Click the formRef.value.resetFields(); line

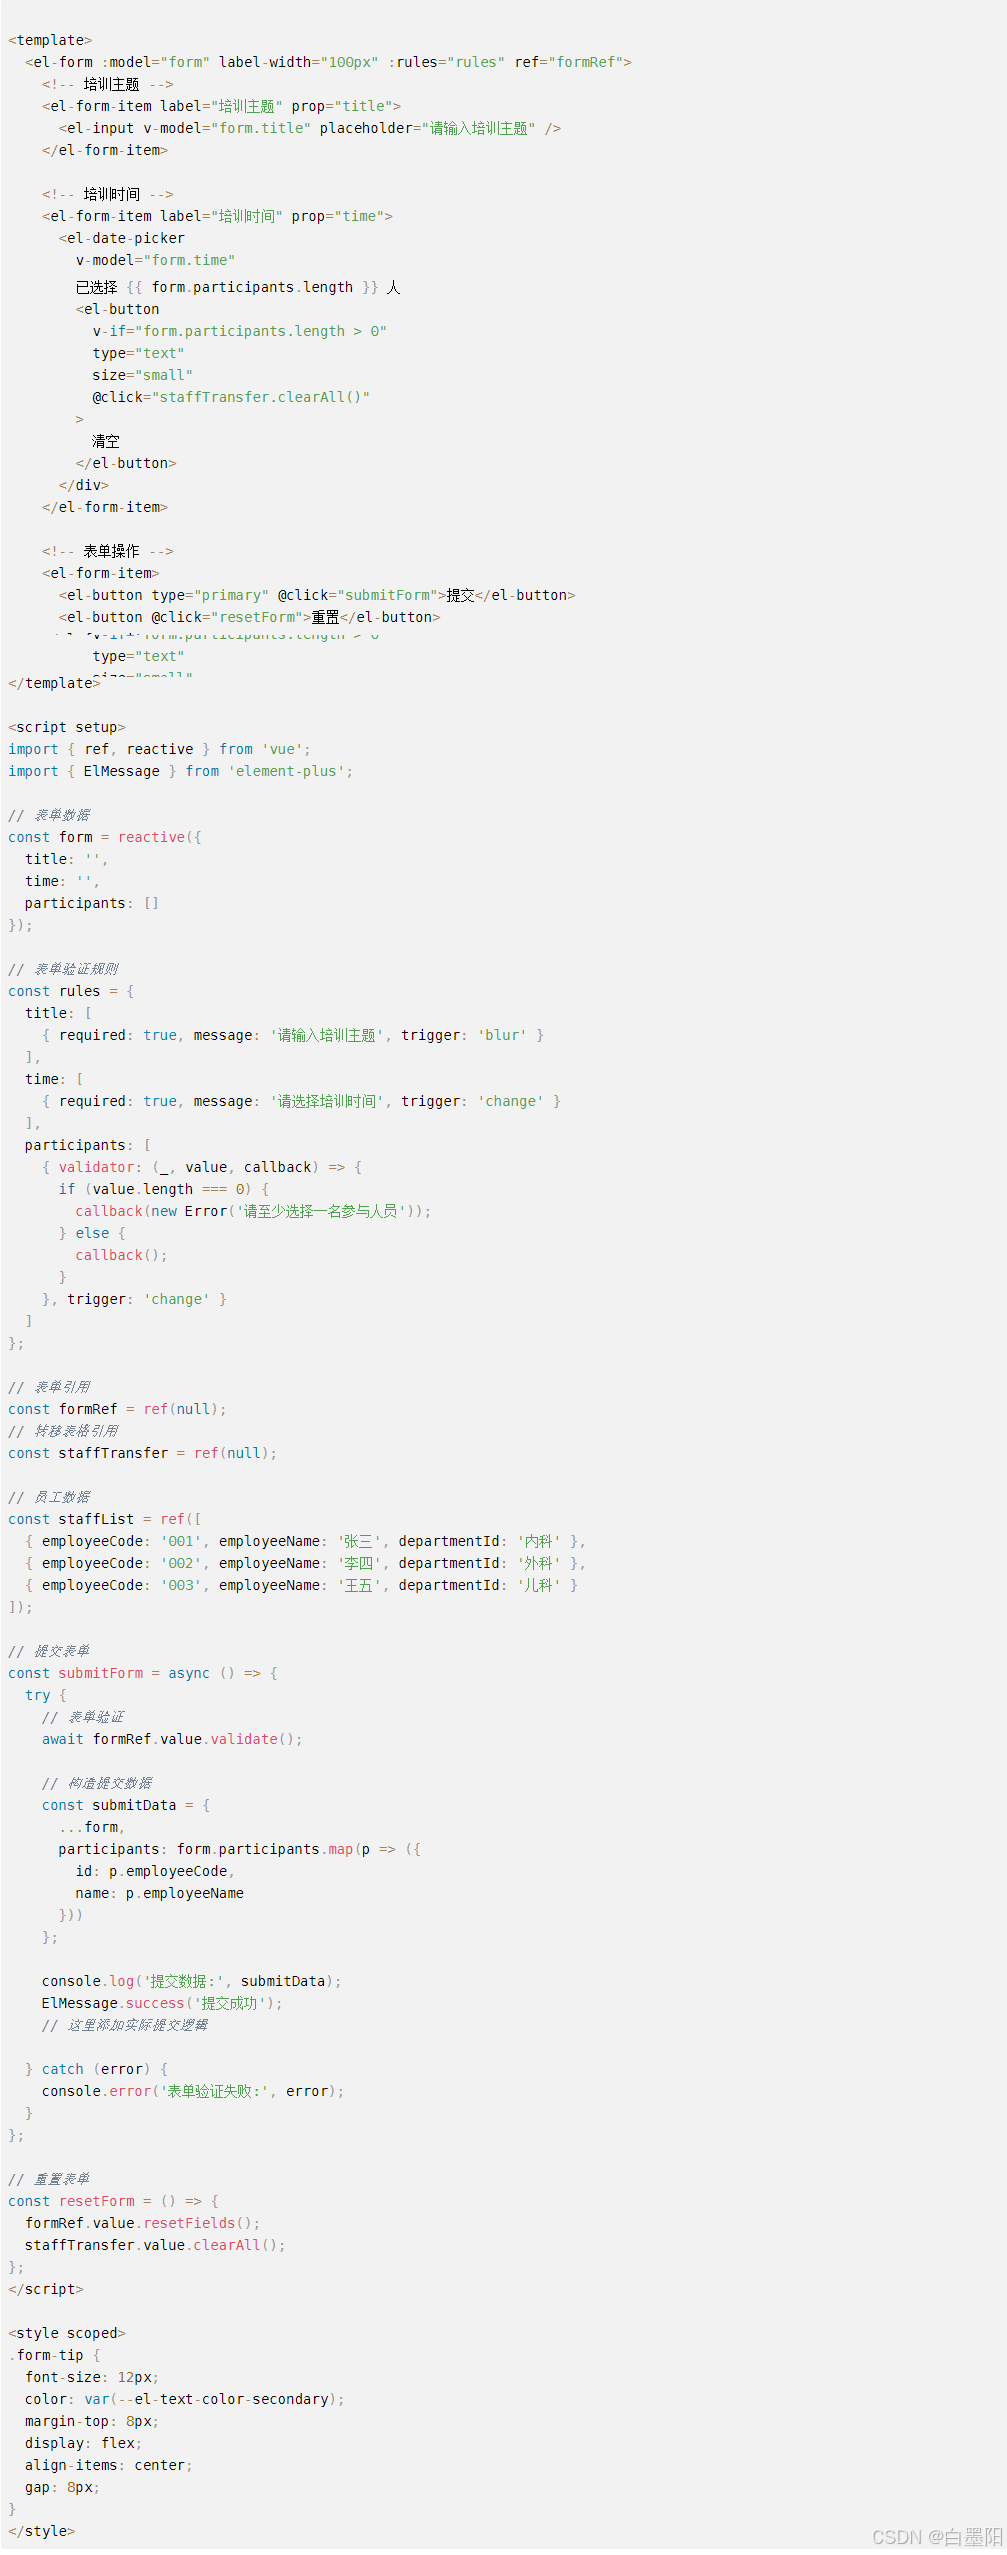click(143, 2223)
